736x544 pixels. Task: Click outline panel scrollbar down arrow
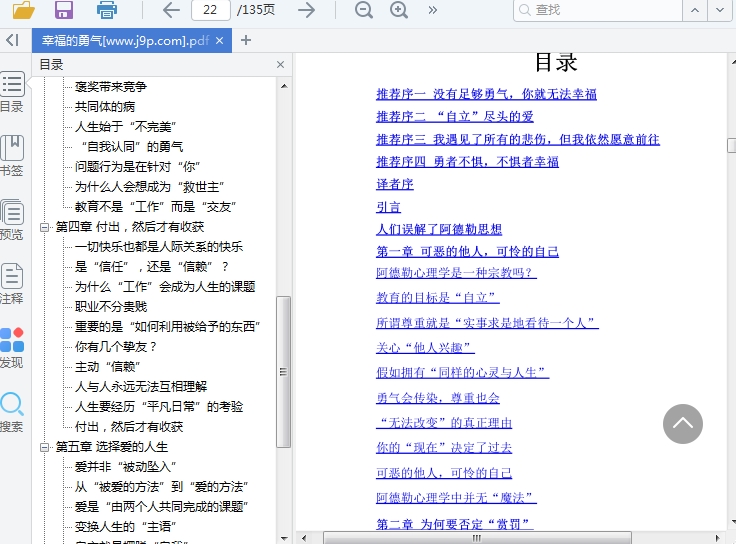tap(284, 538)
